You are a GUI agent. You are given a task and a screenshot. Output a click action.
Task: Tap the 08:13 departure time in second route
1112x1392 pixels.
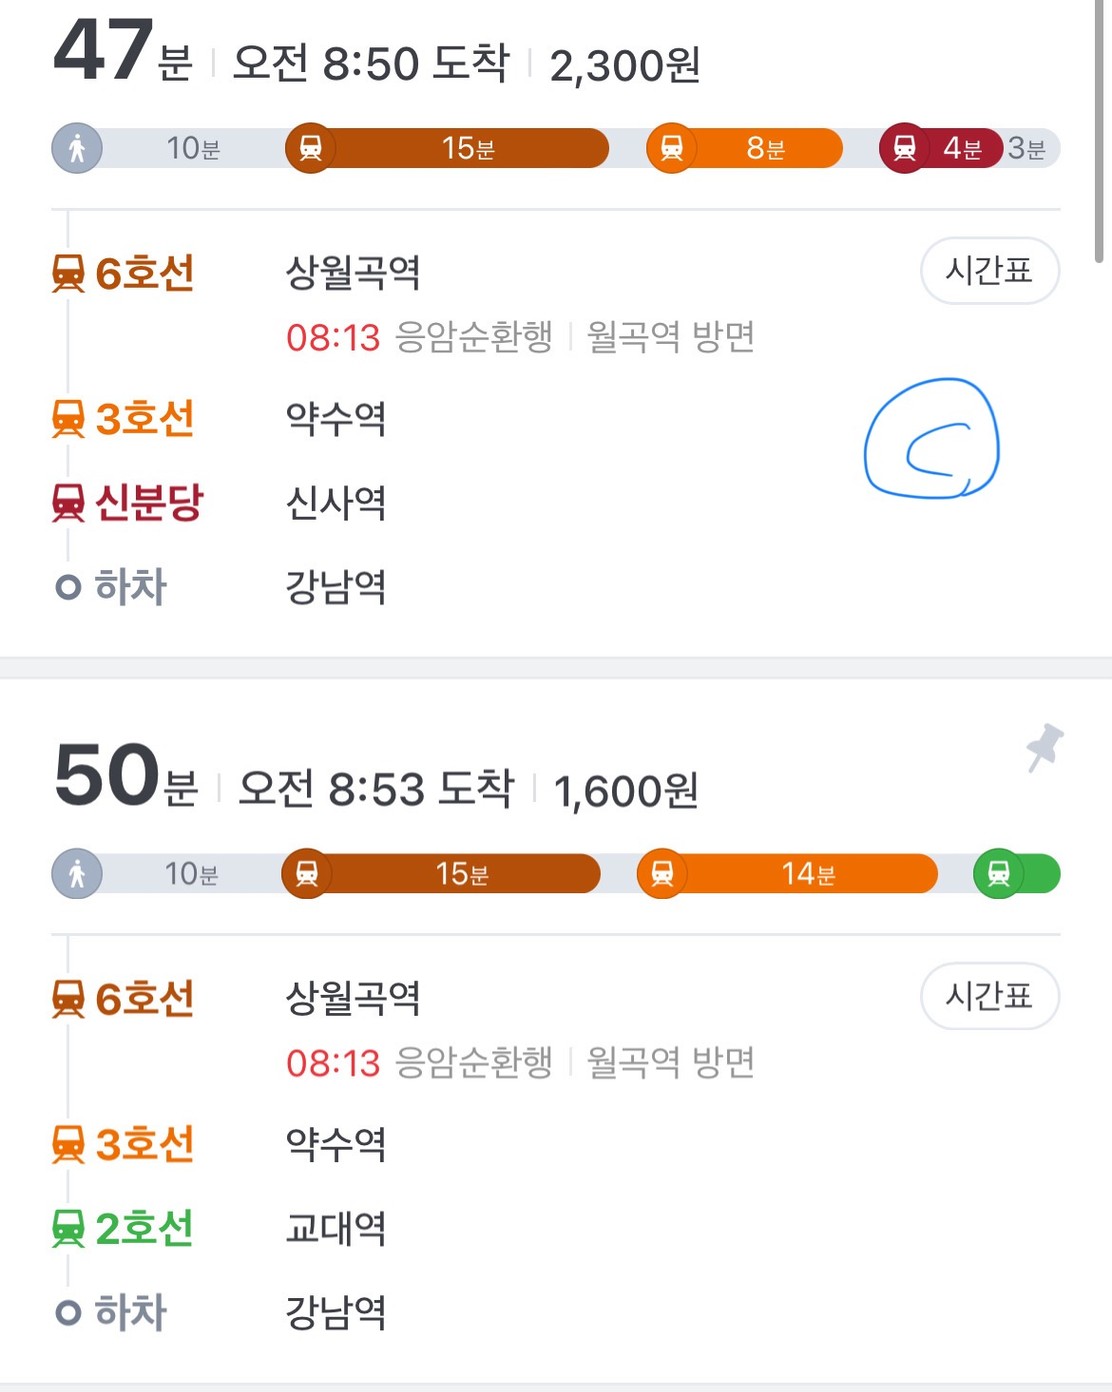pyautogui.click(x=333, y=1063)
